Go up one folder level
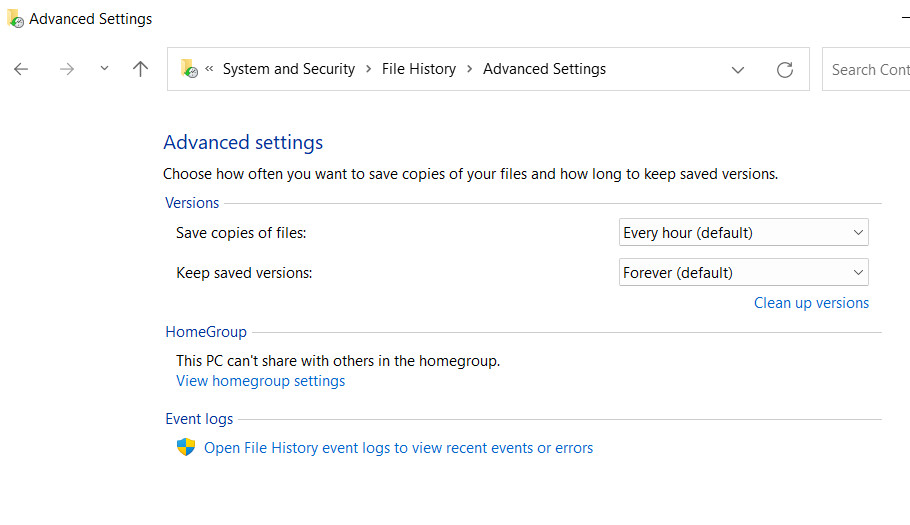910x525 pixels. point(140,69)
